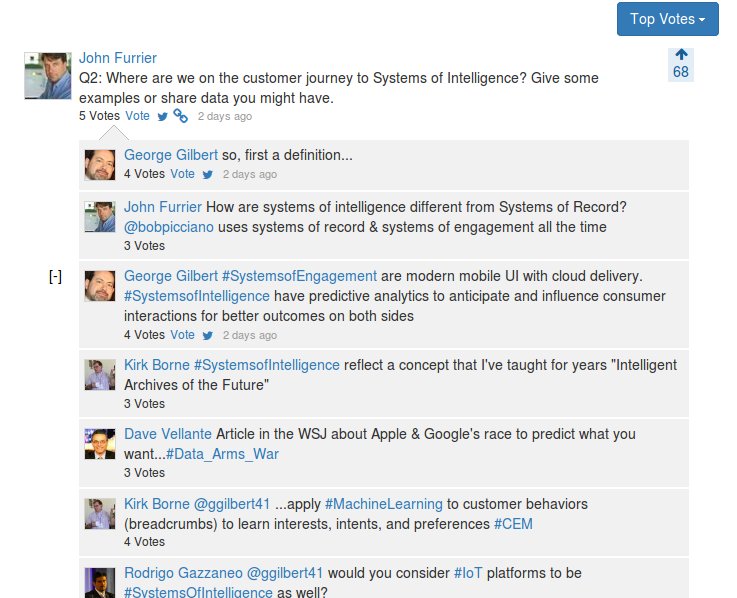Screen dimensions: 737x598
Task: Open the Top Votes sort dropdown
Action: coord(667,19)
